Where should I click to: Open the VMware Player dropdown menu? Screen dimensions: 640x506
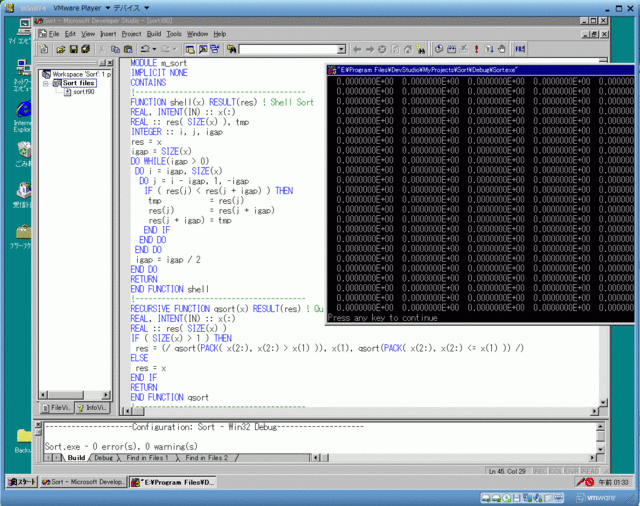coord(82,8)
